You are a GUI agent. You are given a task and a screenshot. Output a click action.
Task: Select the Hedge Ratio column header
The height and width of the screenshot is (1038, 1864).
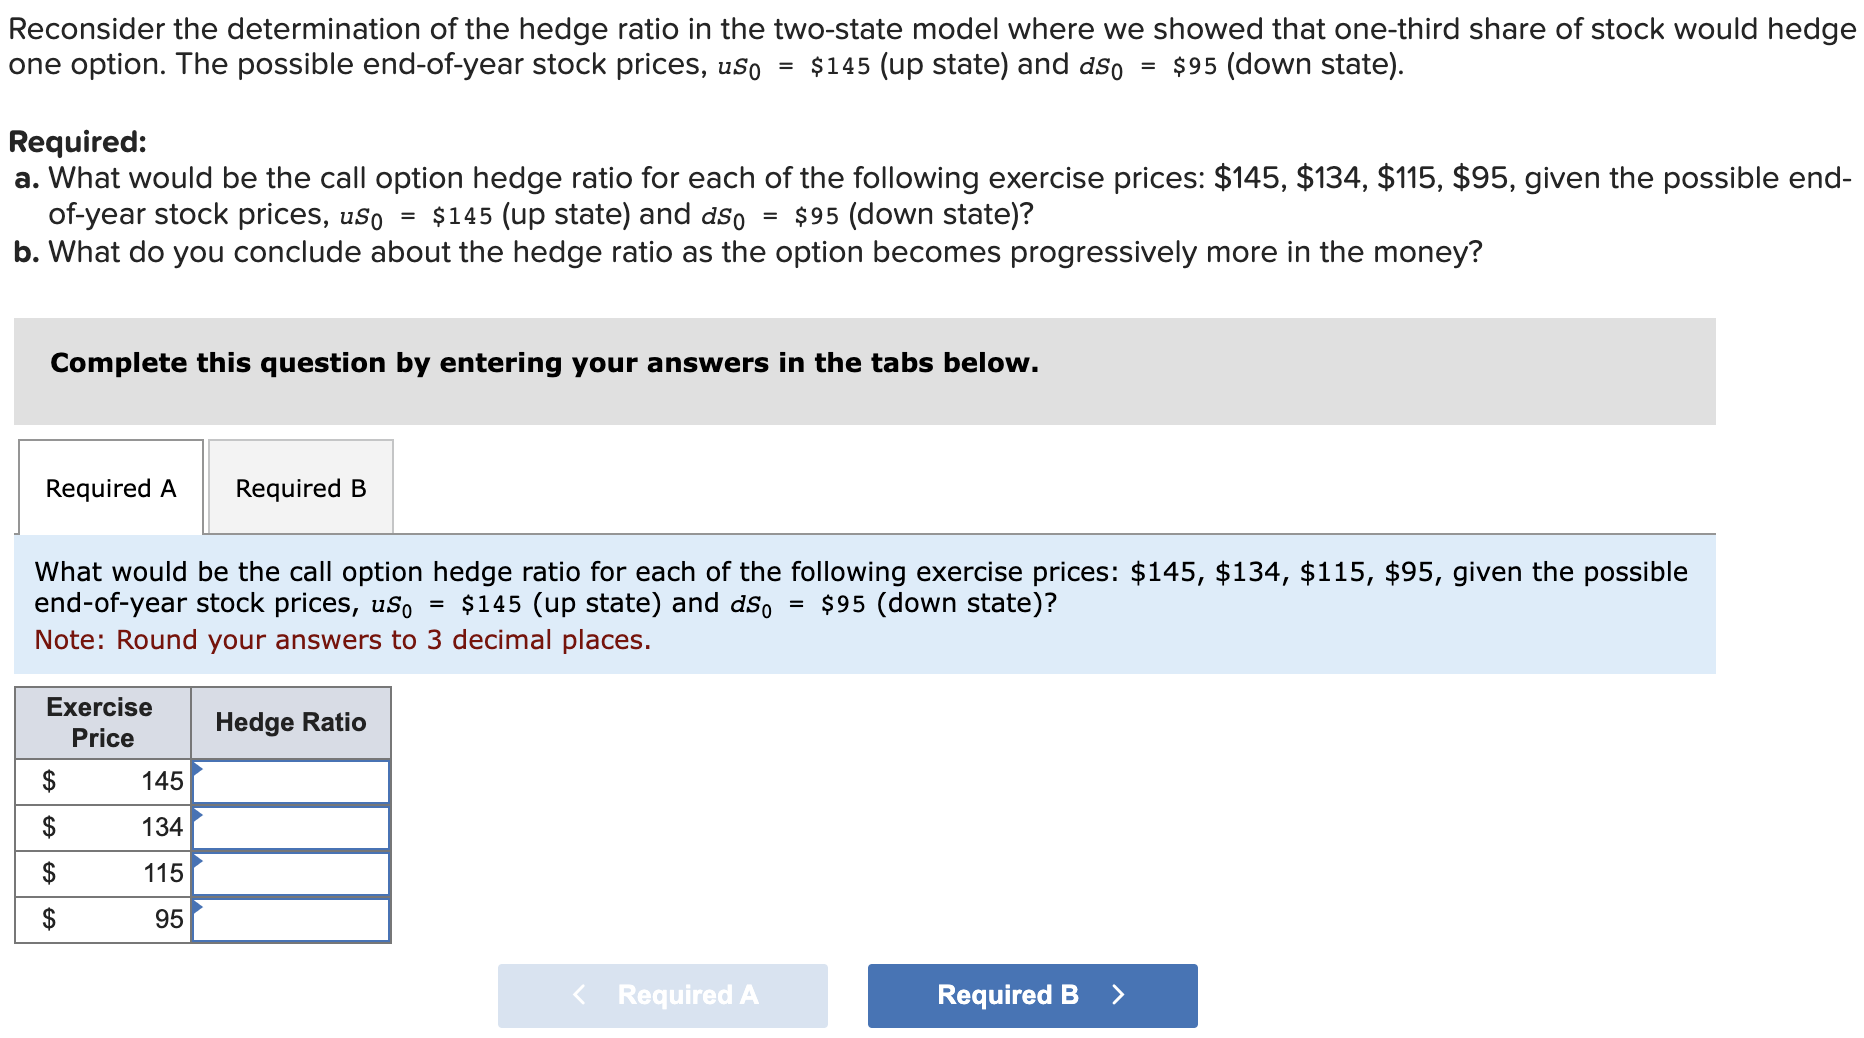(290, 722)
